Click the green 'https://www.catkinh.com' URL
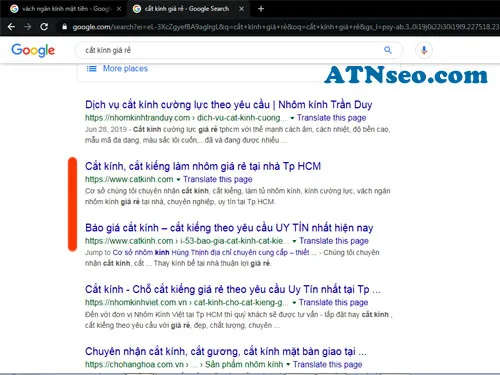 click(x=129, y=179)
